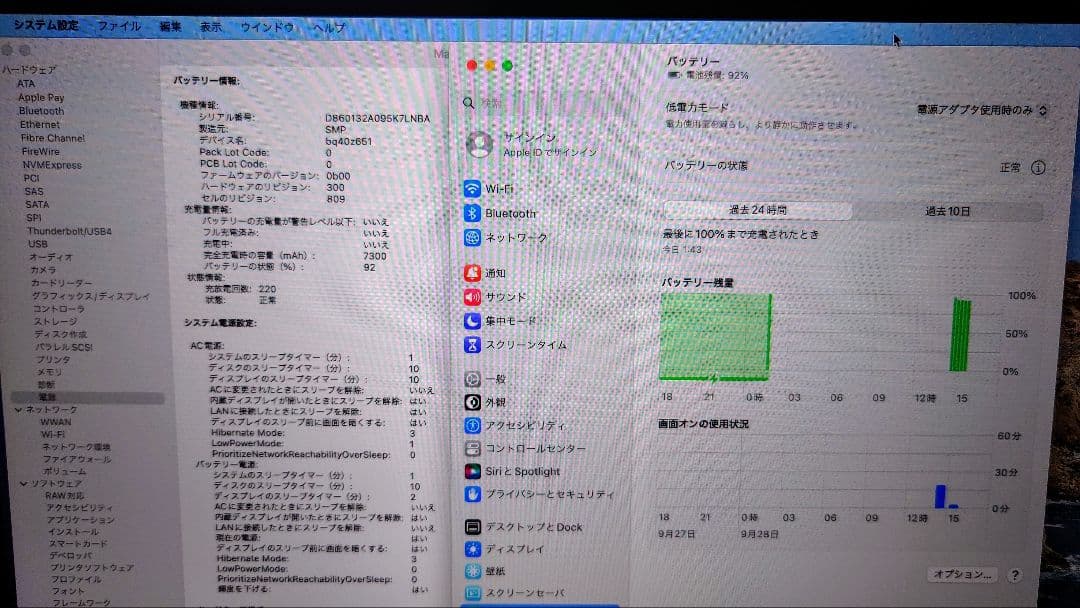The width and height of the screenshot is (1080, 608).
Task: Open サウンド sound settings
Action: tap(505, 296)
